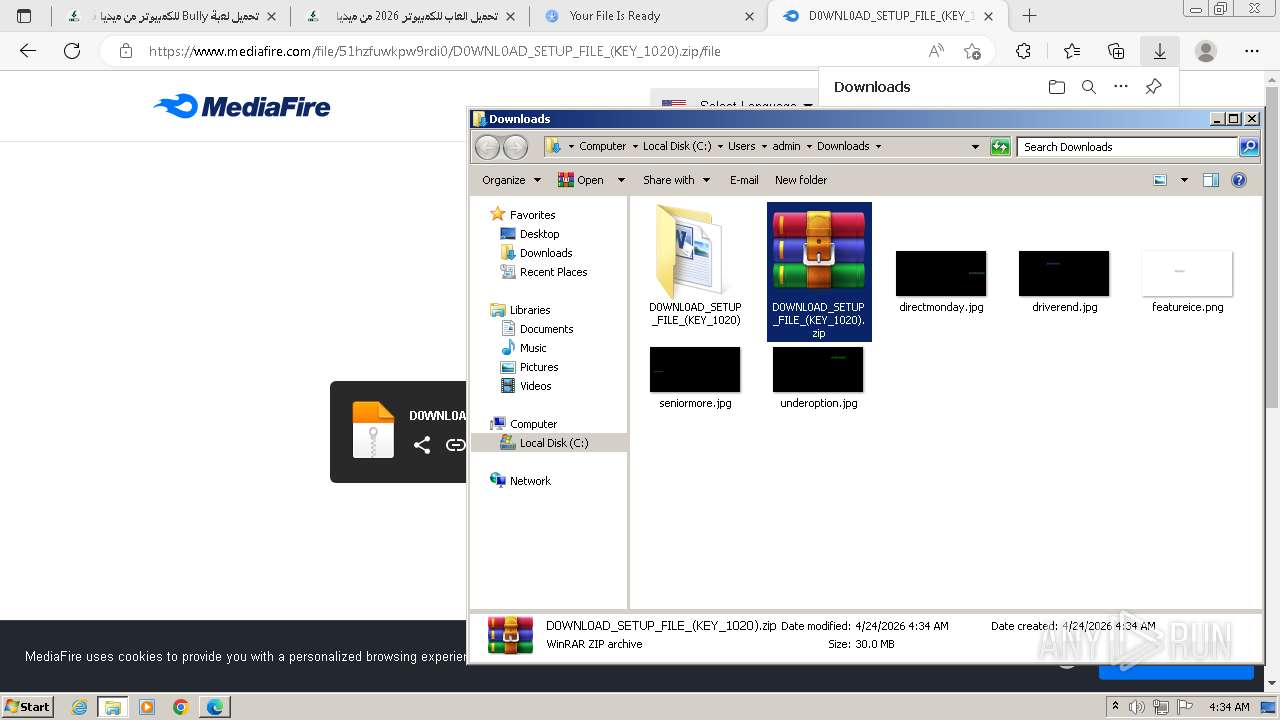Click New folder in Explorer toolbar
Image resolution: width=1280 pixels, height=720 pixels.
(801, 180)
